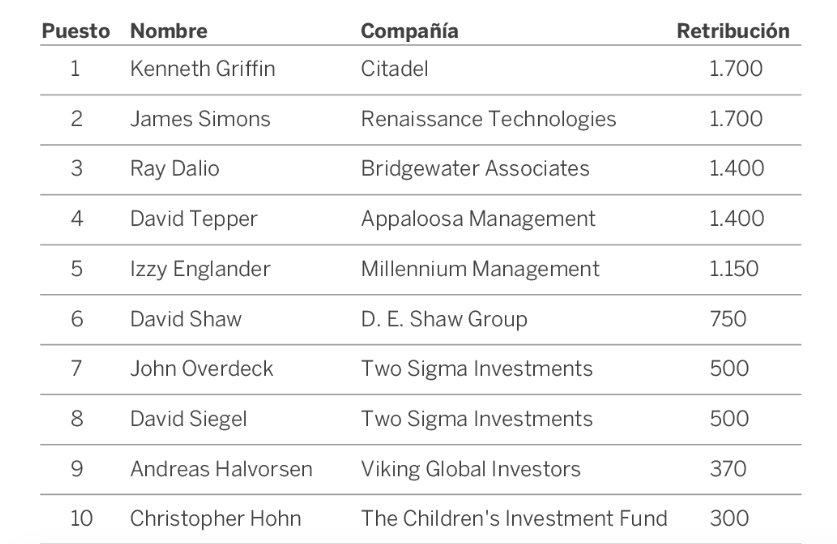Viewport: 837px width, 544px height.
Task: Click the Retribución column header
Action: click(732, 31)
